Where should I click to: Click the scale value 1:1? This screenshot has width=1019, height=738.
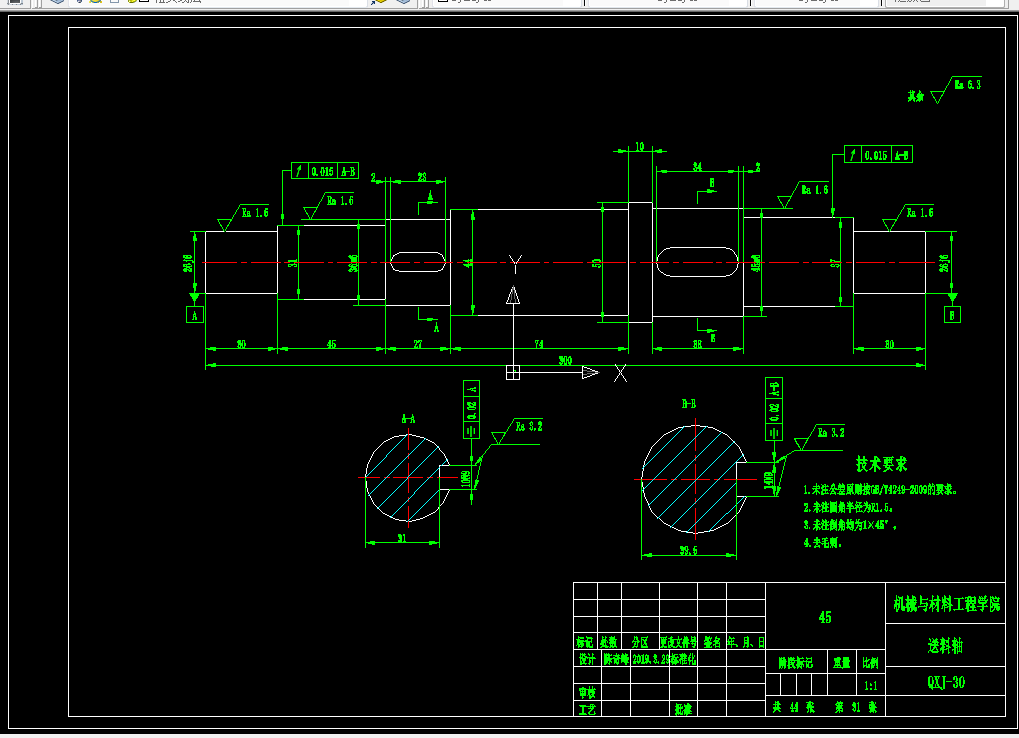click(x=871, y=685)
